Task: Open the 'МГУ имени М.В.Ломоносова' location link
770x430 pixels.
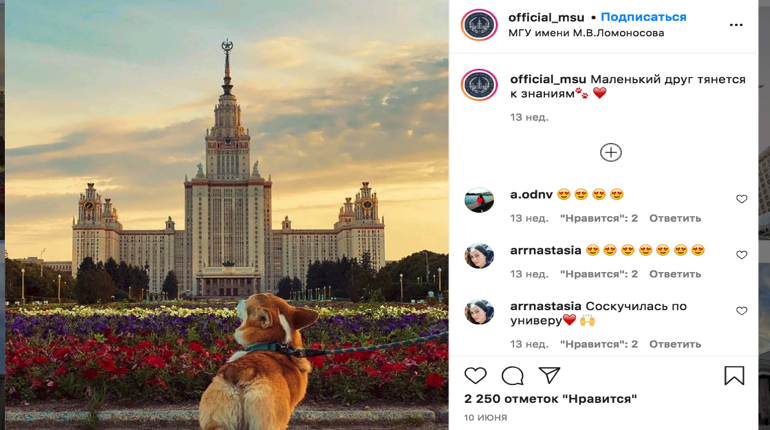Action: click(x=586, y=33)
